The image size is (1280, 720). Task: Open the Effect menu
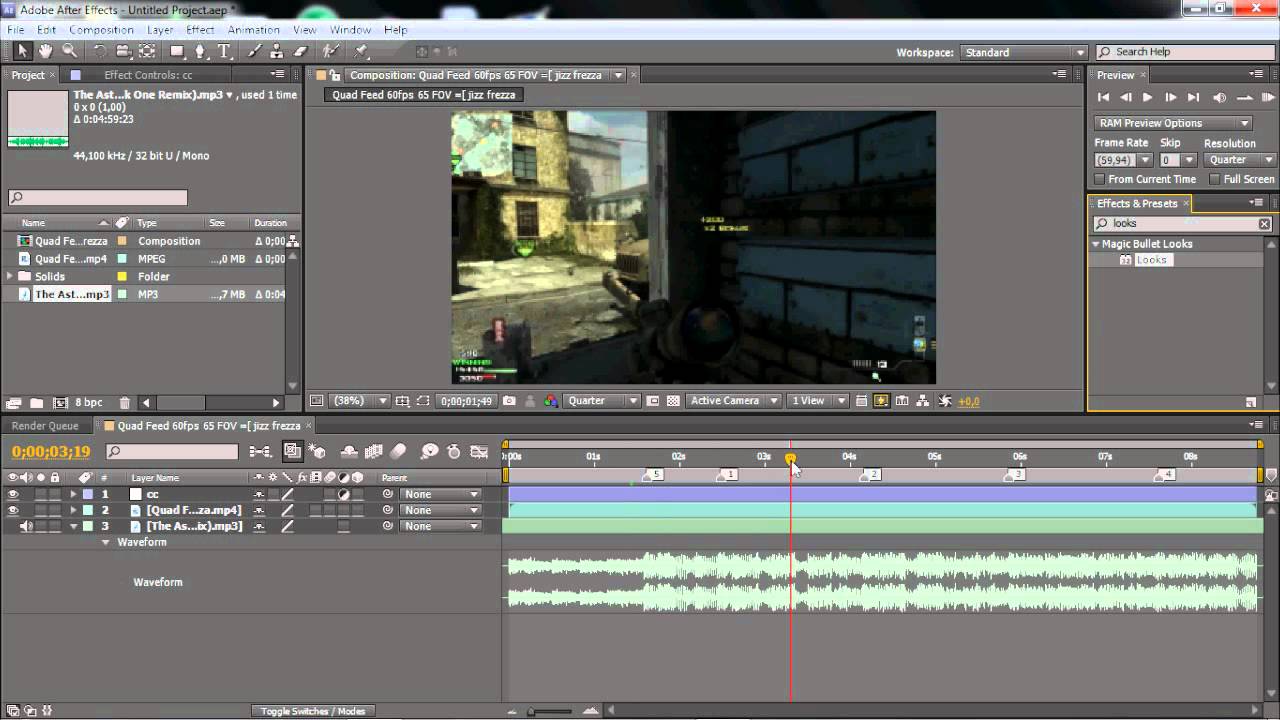200,30
